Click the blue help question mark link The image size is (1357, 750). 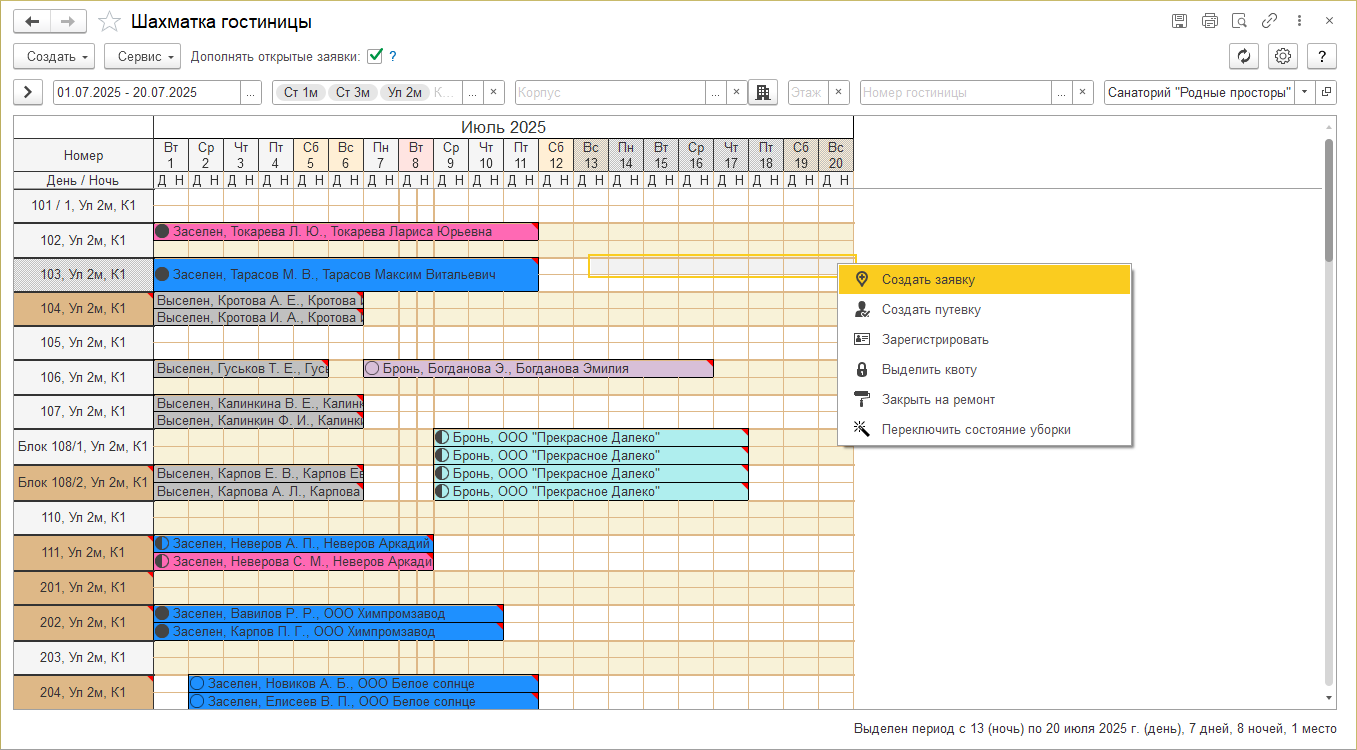click(393, 57)
